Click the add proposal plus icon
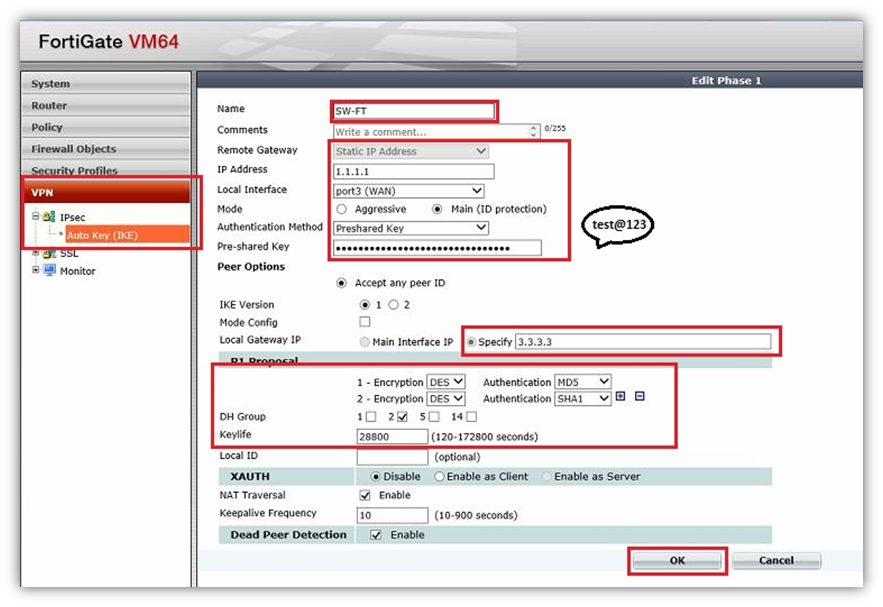Image resolution: width=883 pixels, height=607 pixels. click(x=621, y=396)
